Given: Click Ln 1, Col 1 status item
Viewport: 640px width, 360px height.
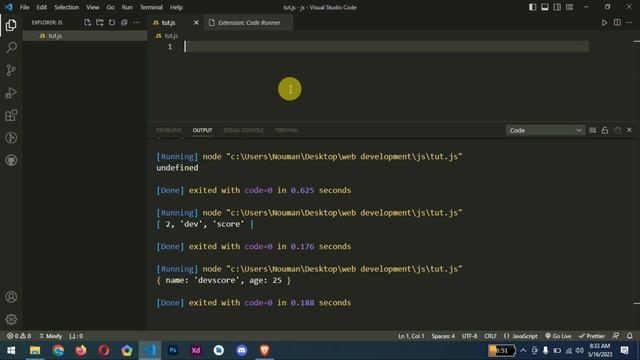Looking at the screenshot, I should [411, 336].
